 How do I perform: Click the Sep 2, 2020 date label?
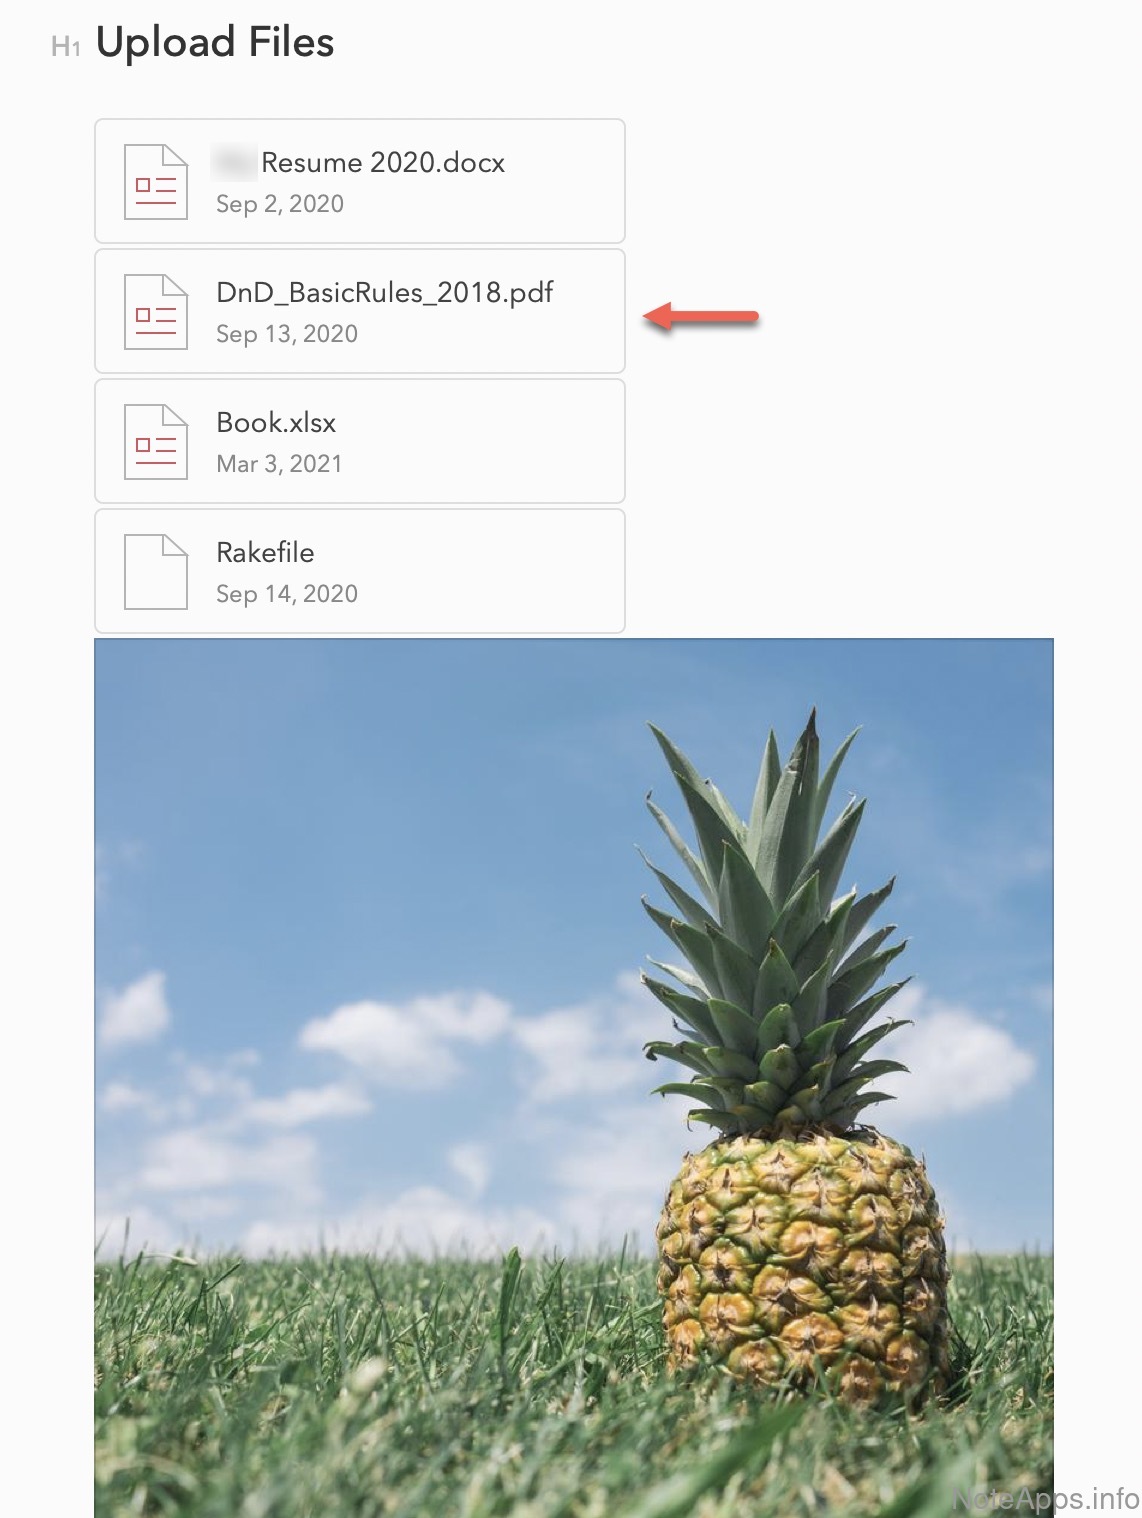tap(280, 204)
